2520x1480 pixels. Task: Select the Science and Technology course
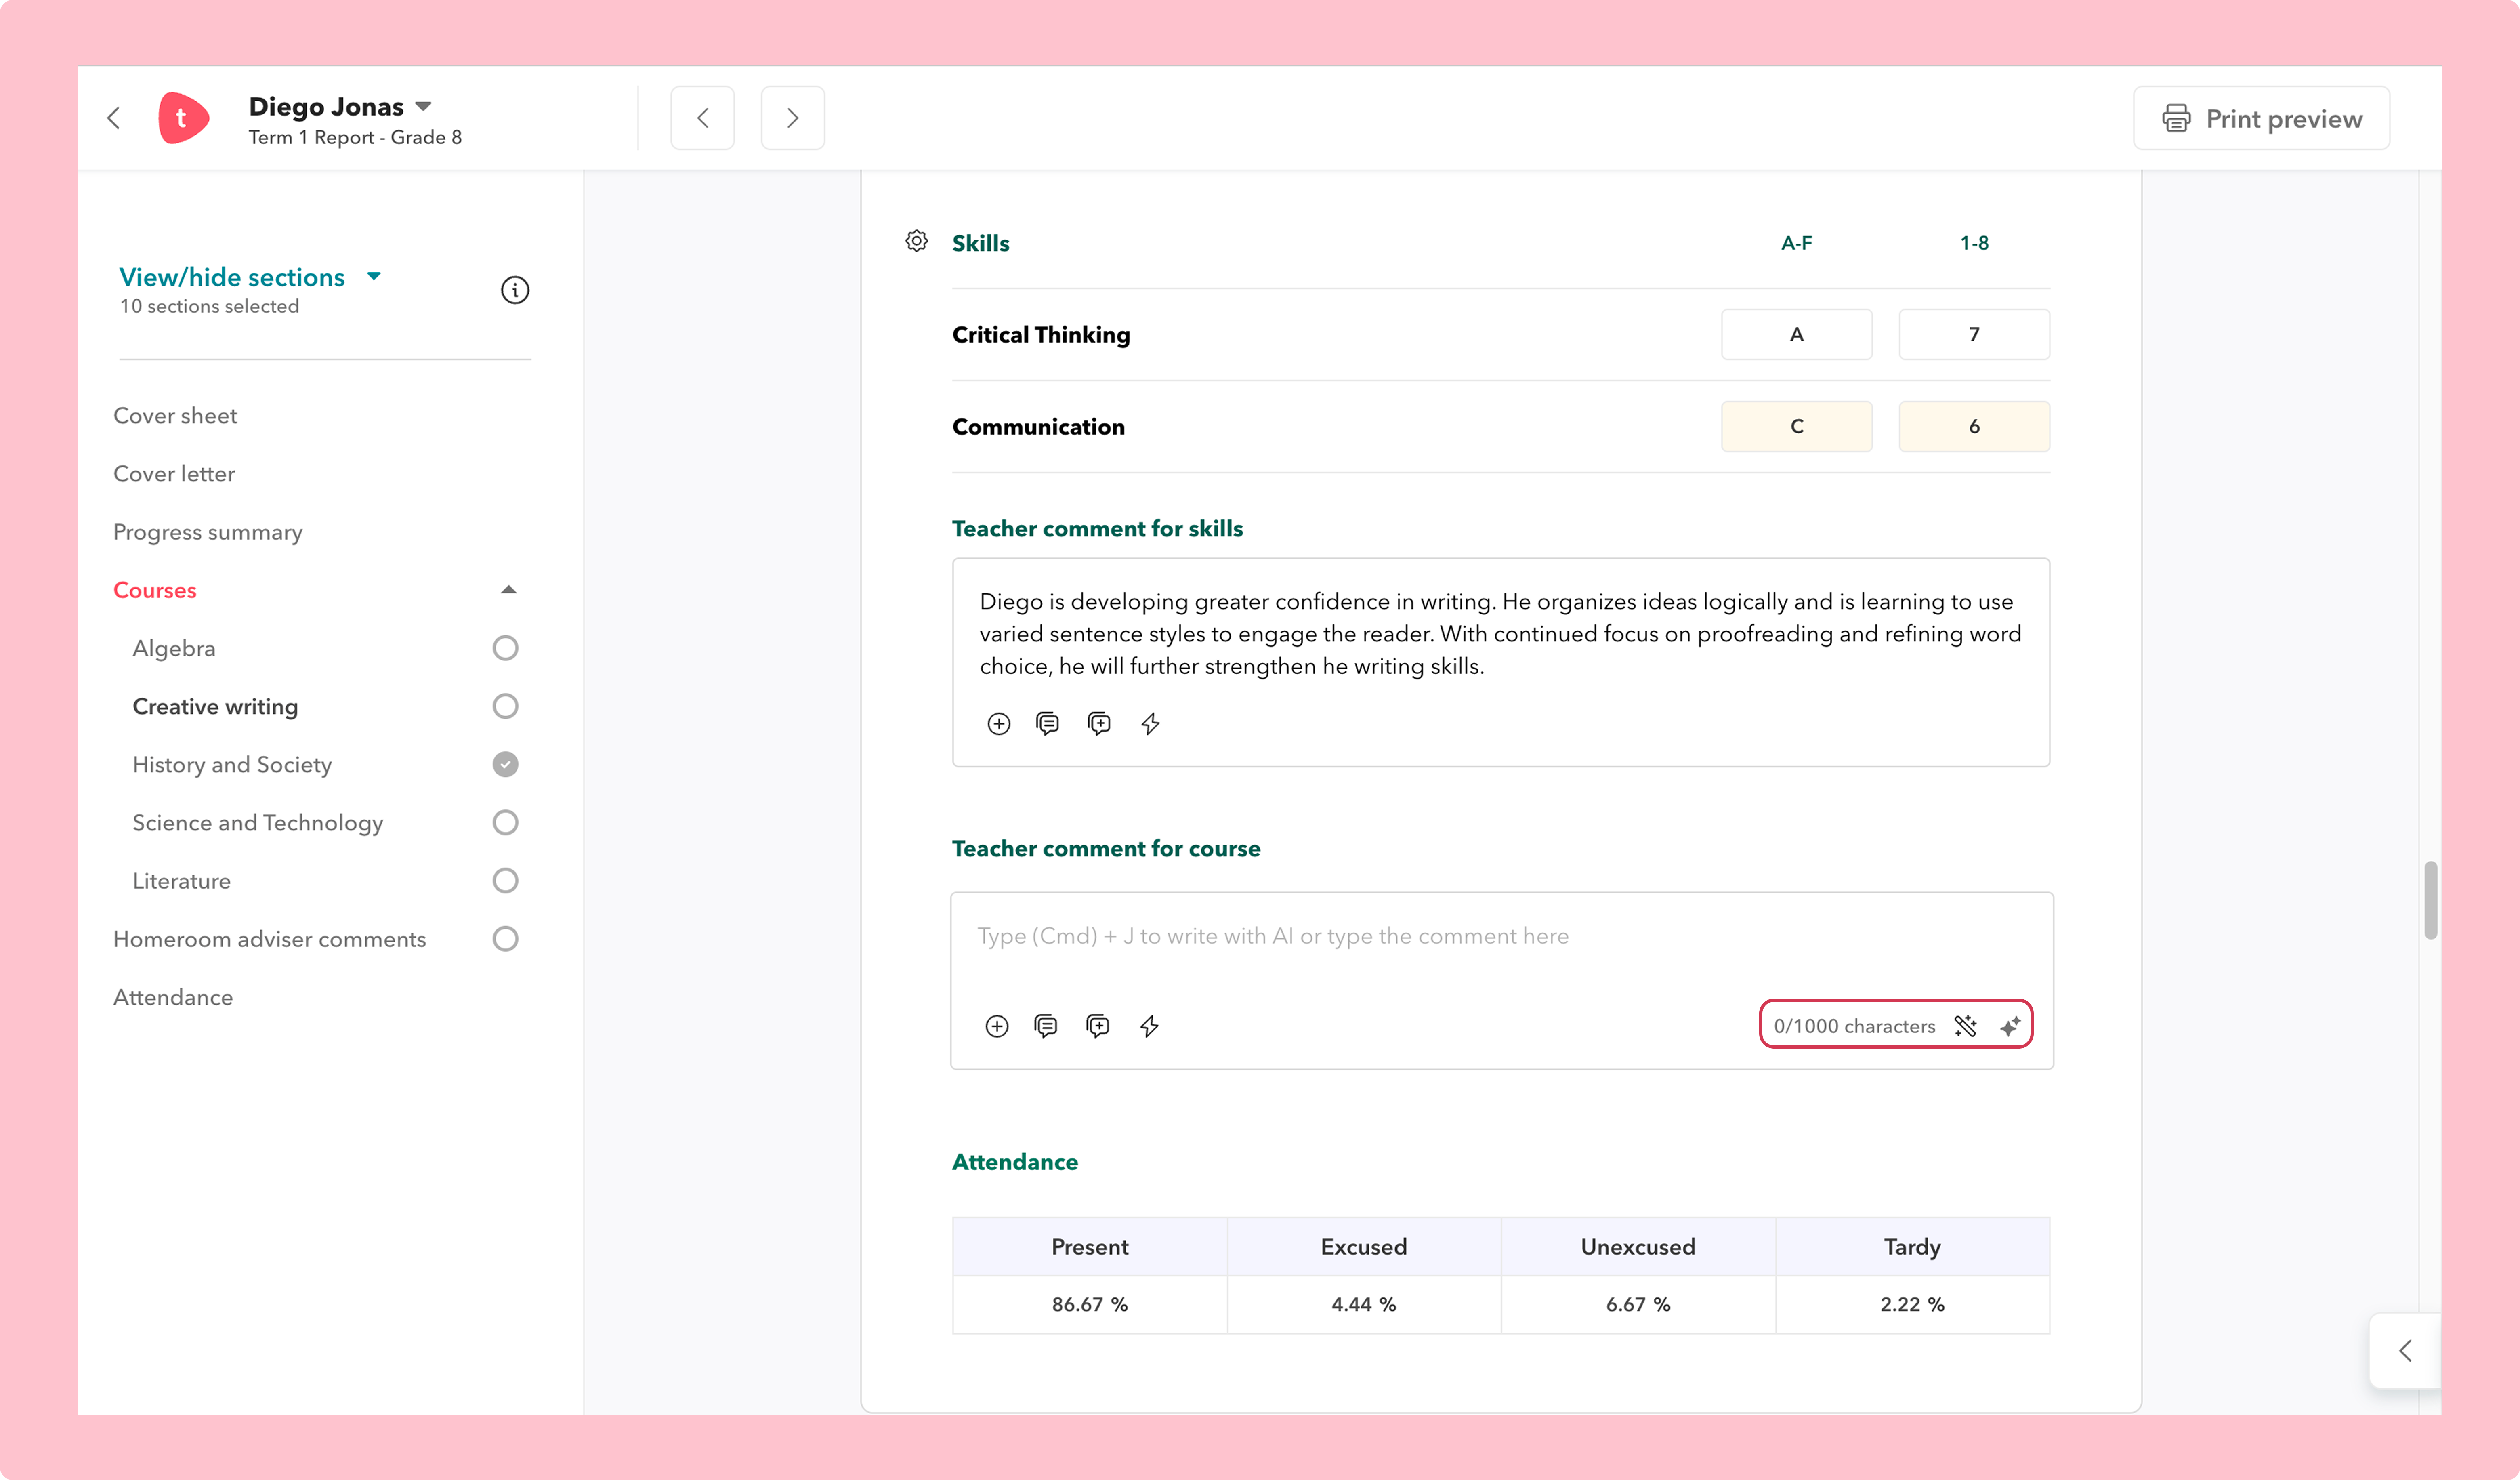[258, 823]
